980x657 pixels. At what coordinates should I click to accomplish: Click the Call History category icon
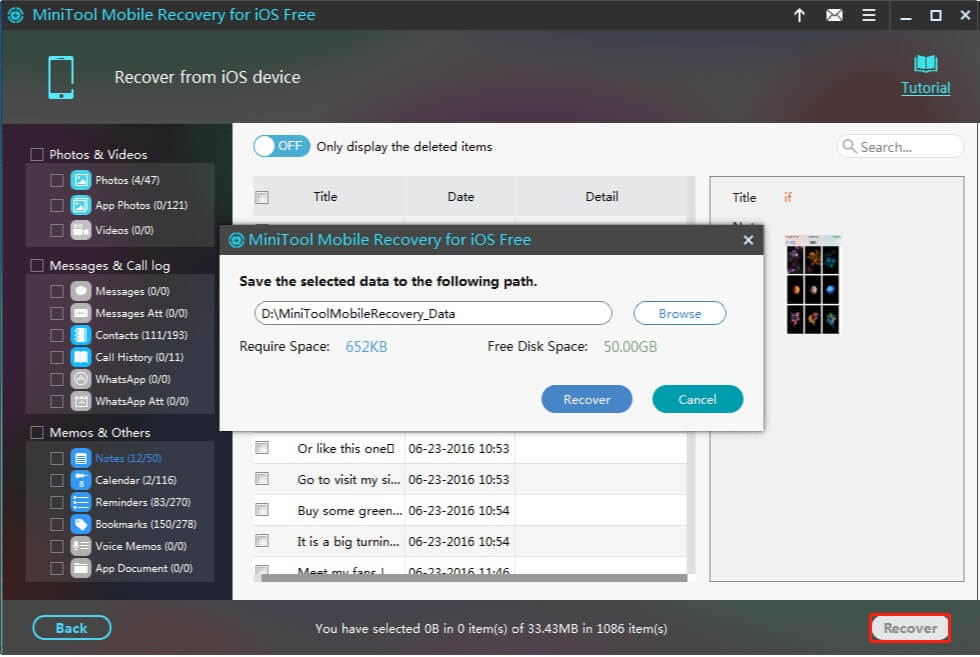(x=81, y=357)
